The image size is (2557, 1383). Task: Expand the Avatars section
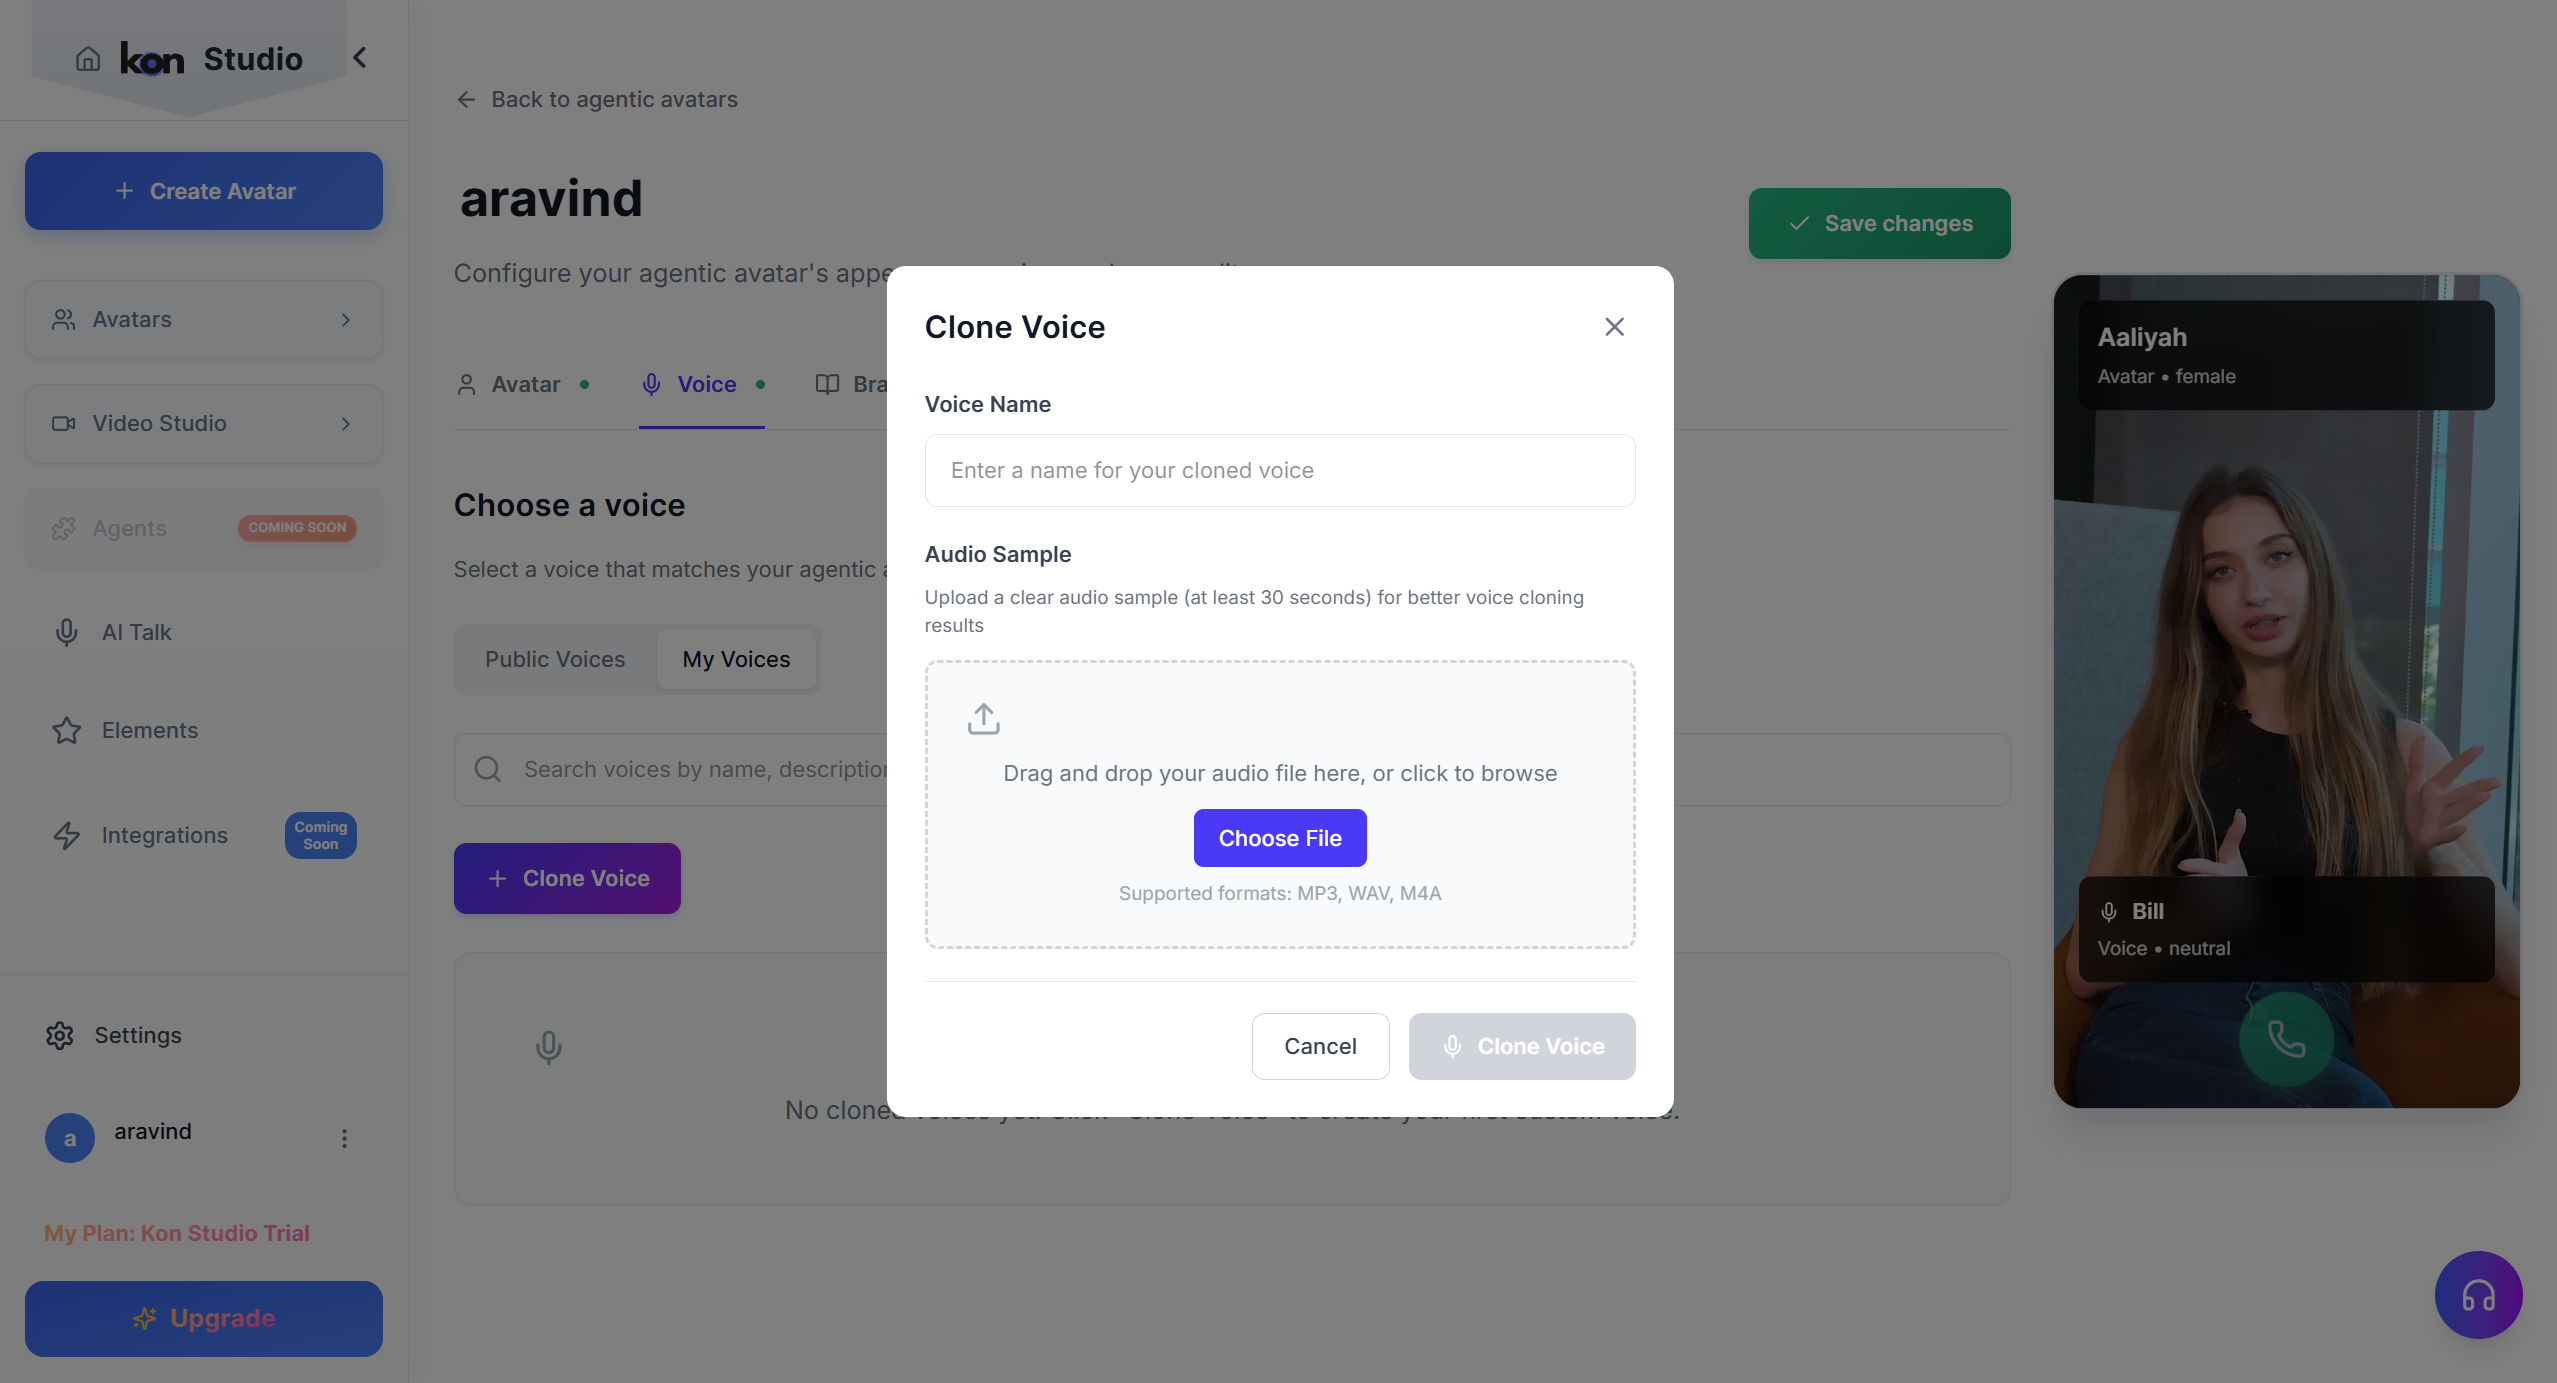(203, 319)
